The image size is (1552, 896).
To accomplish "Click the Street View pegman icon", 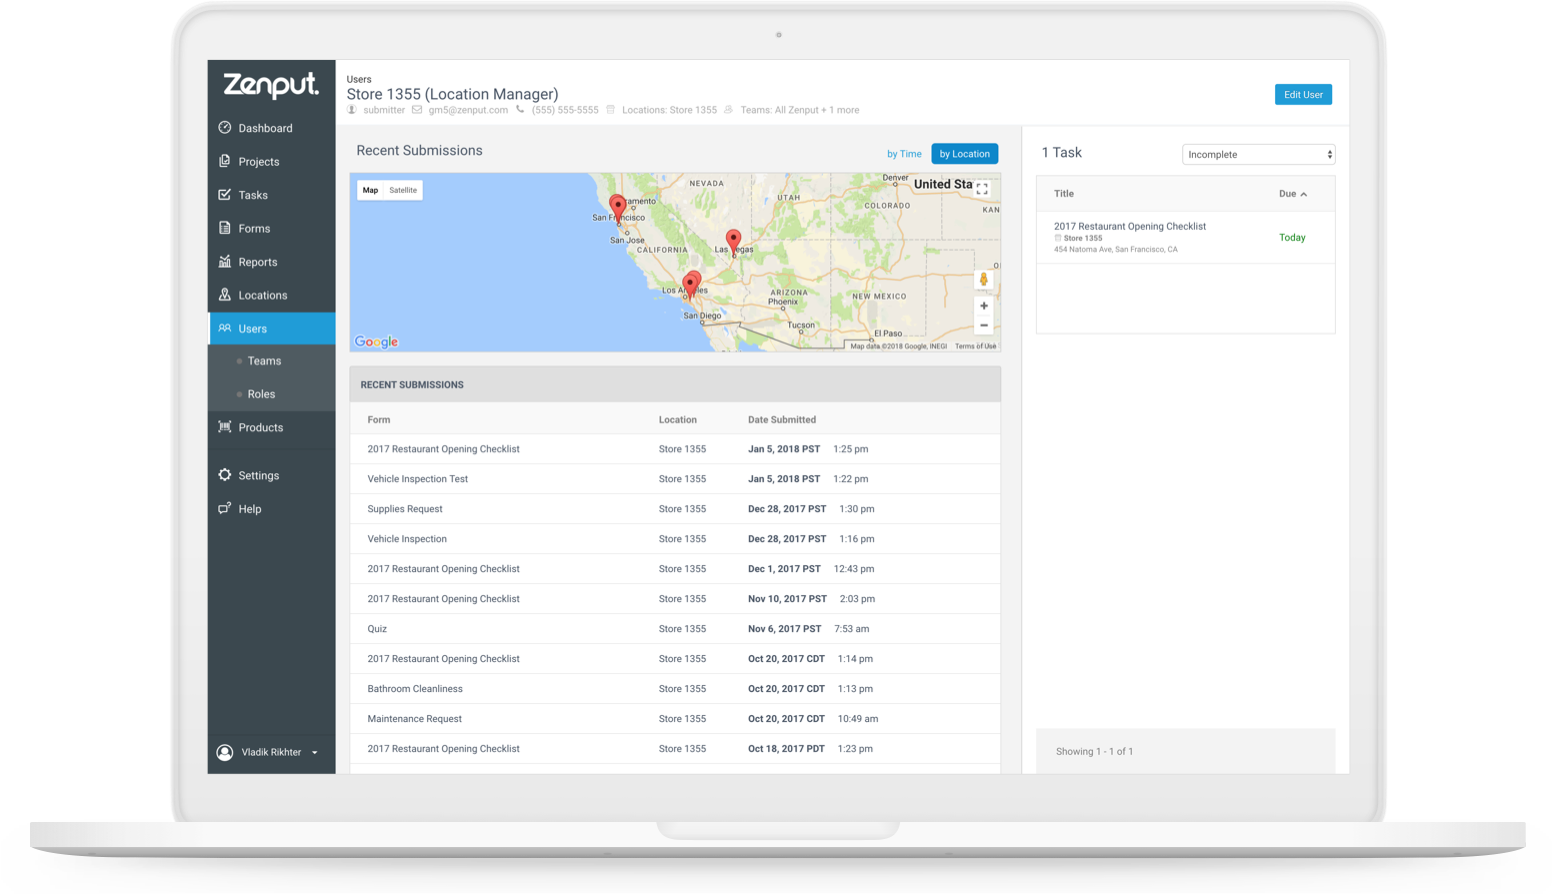I will tap(983, 280).
